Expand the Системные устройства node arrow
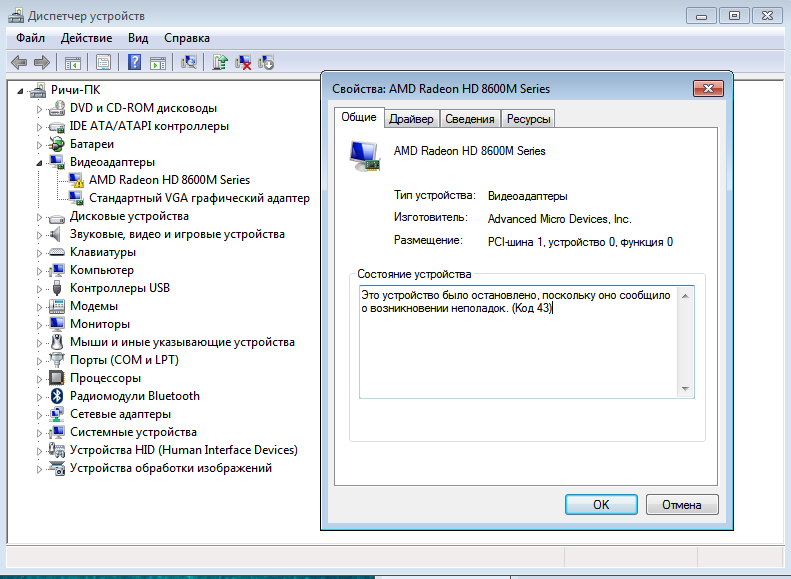The height and width of the screenshot is (579, 791). point(39,433)
